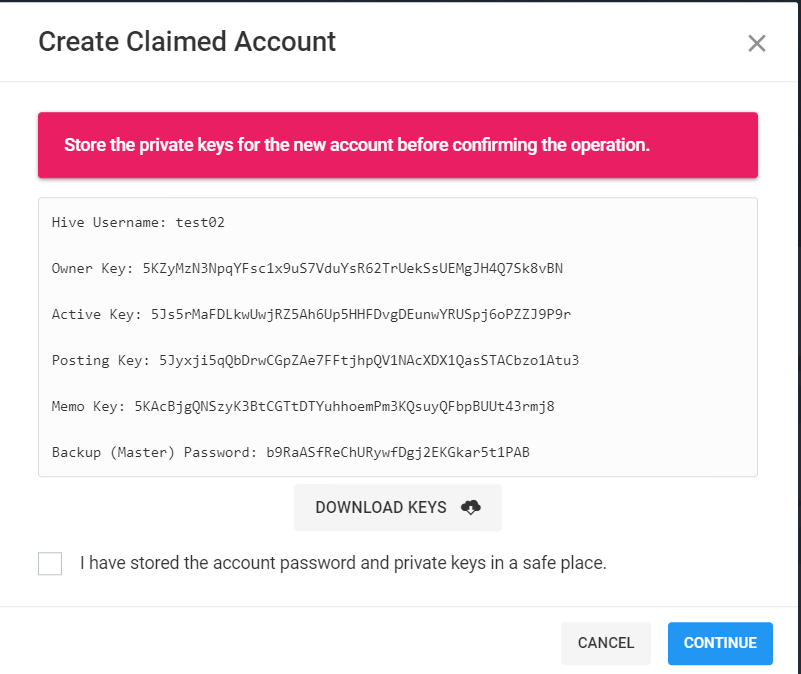Click the Memo Key value text

pos(344,406)
